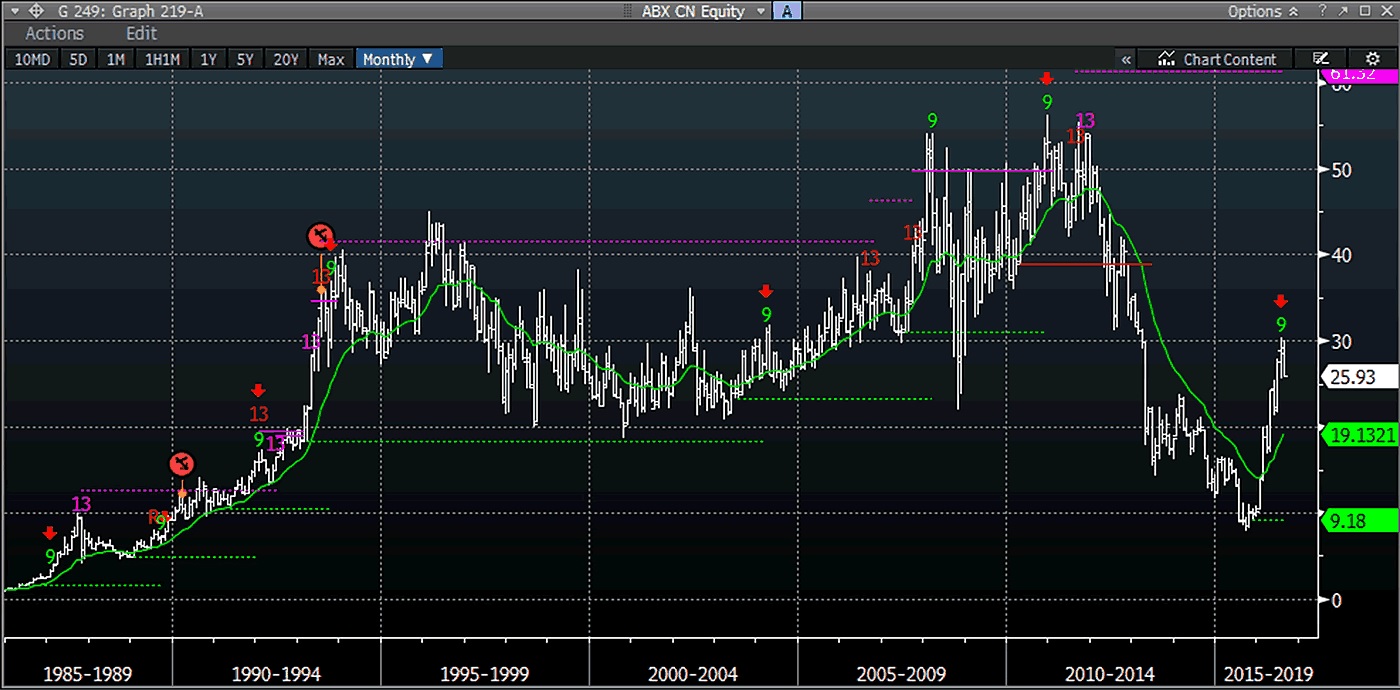Click the annotation edit pencil icon
Image resolution: width=1400 pixels, height=690 pixels.
tap(1321, 59)
